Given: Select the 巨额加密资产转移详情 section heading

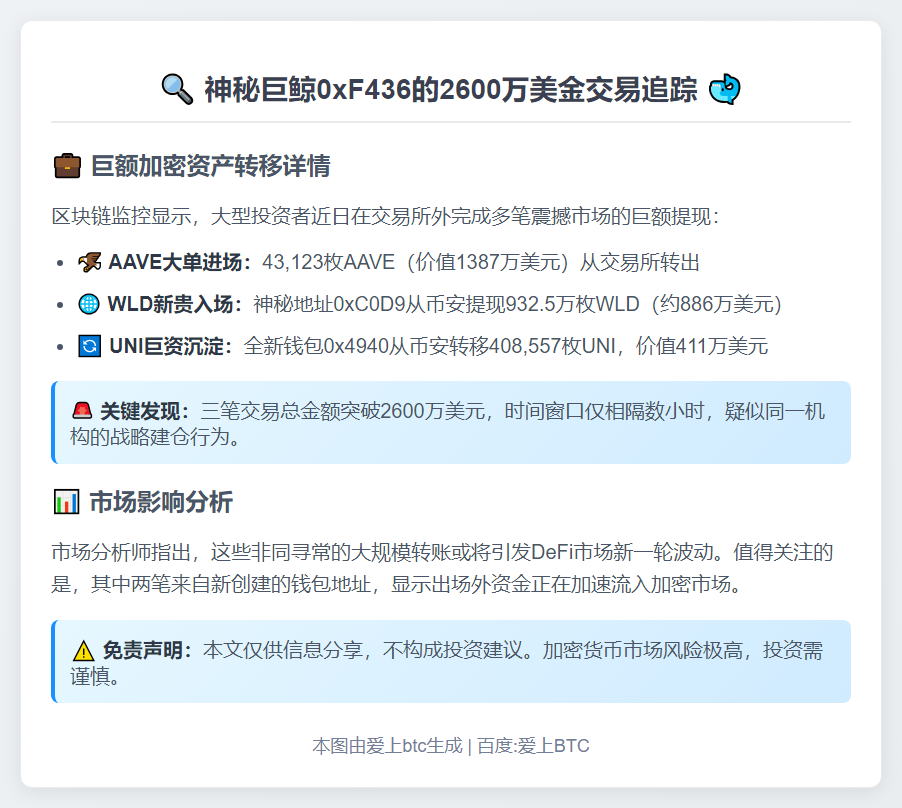Looking at the screenshot, I should click(x=210, y=166).
